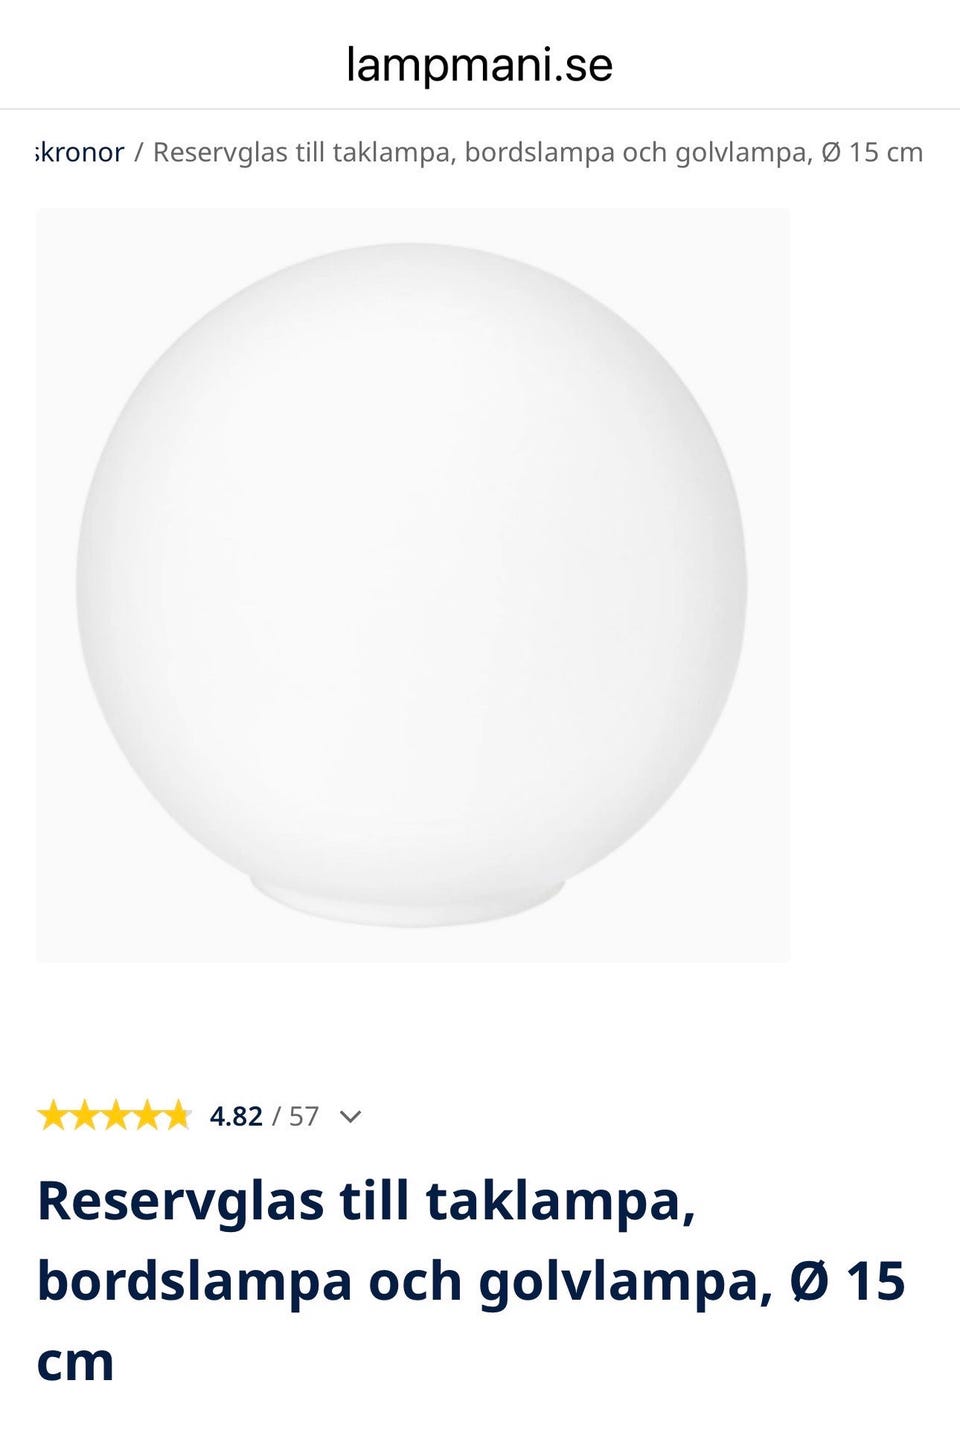
Task: Click the breadcrumb slash separator
Action: (x=138, y=153)
